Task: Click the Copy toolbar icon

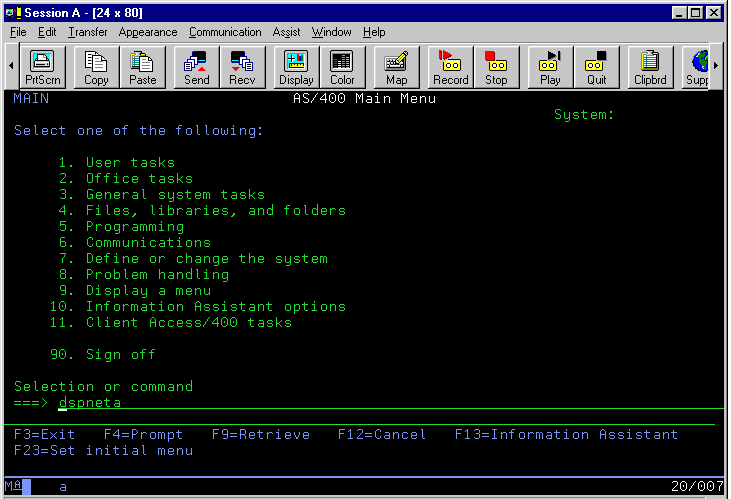Action: point(97,67)
